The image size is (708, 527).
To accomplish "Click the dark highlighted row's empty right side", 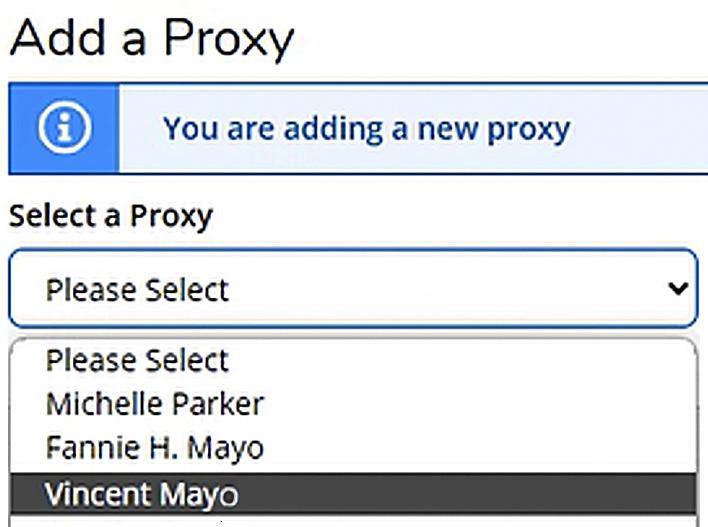I will tap(500, 494).
